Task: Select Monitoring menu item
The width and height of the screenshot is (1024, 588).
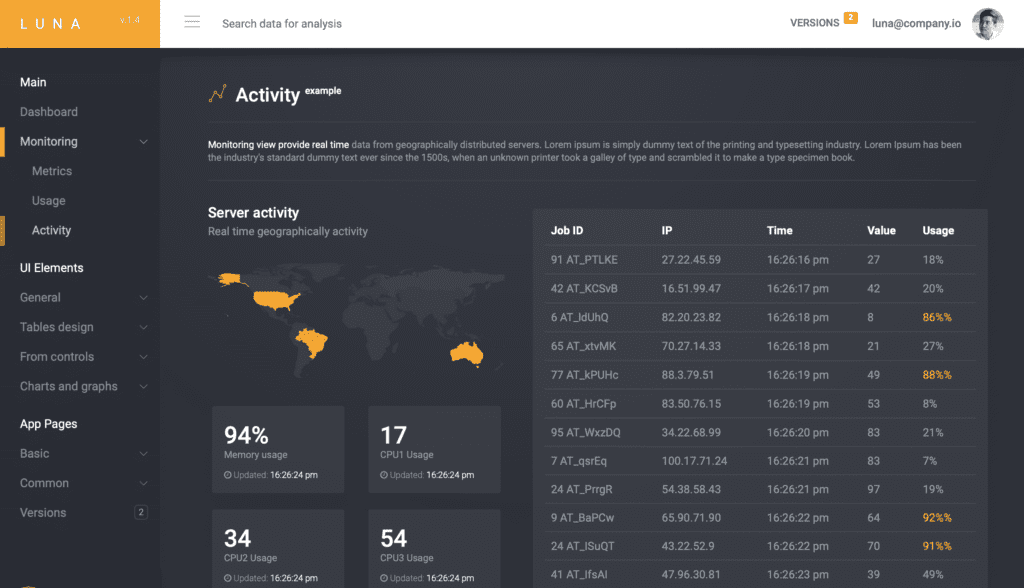Action: click(49, 141)
